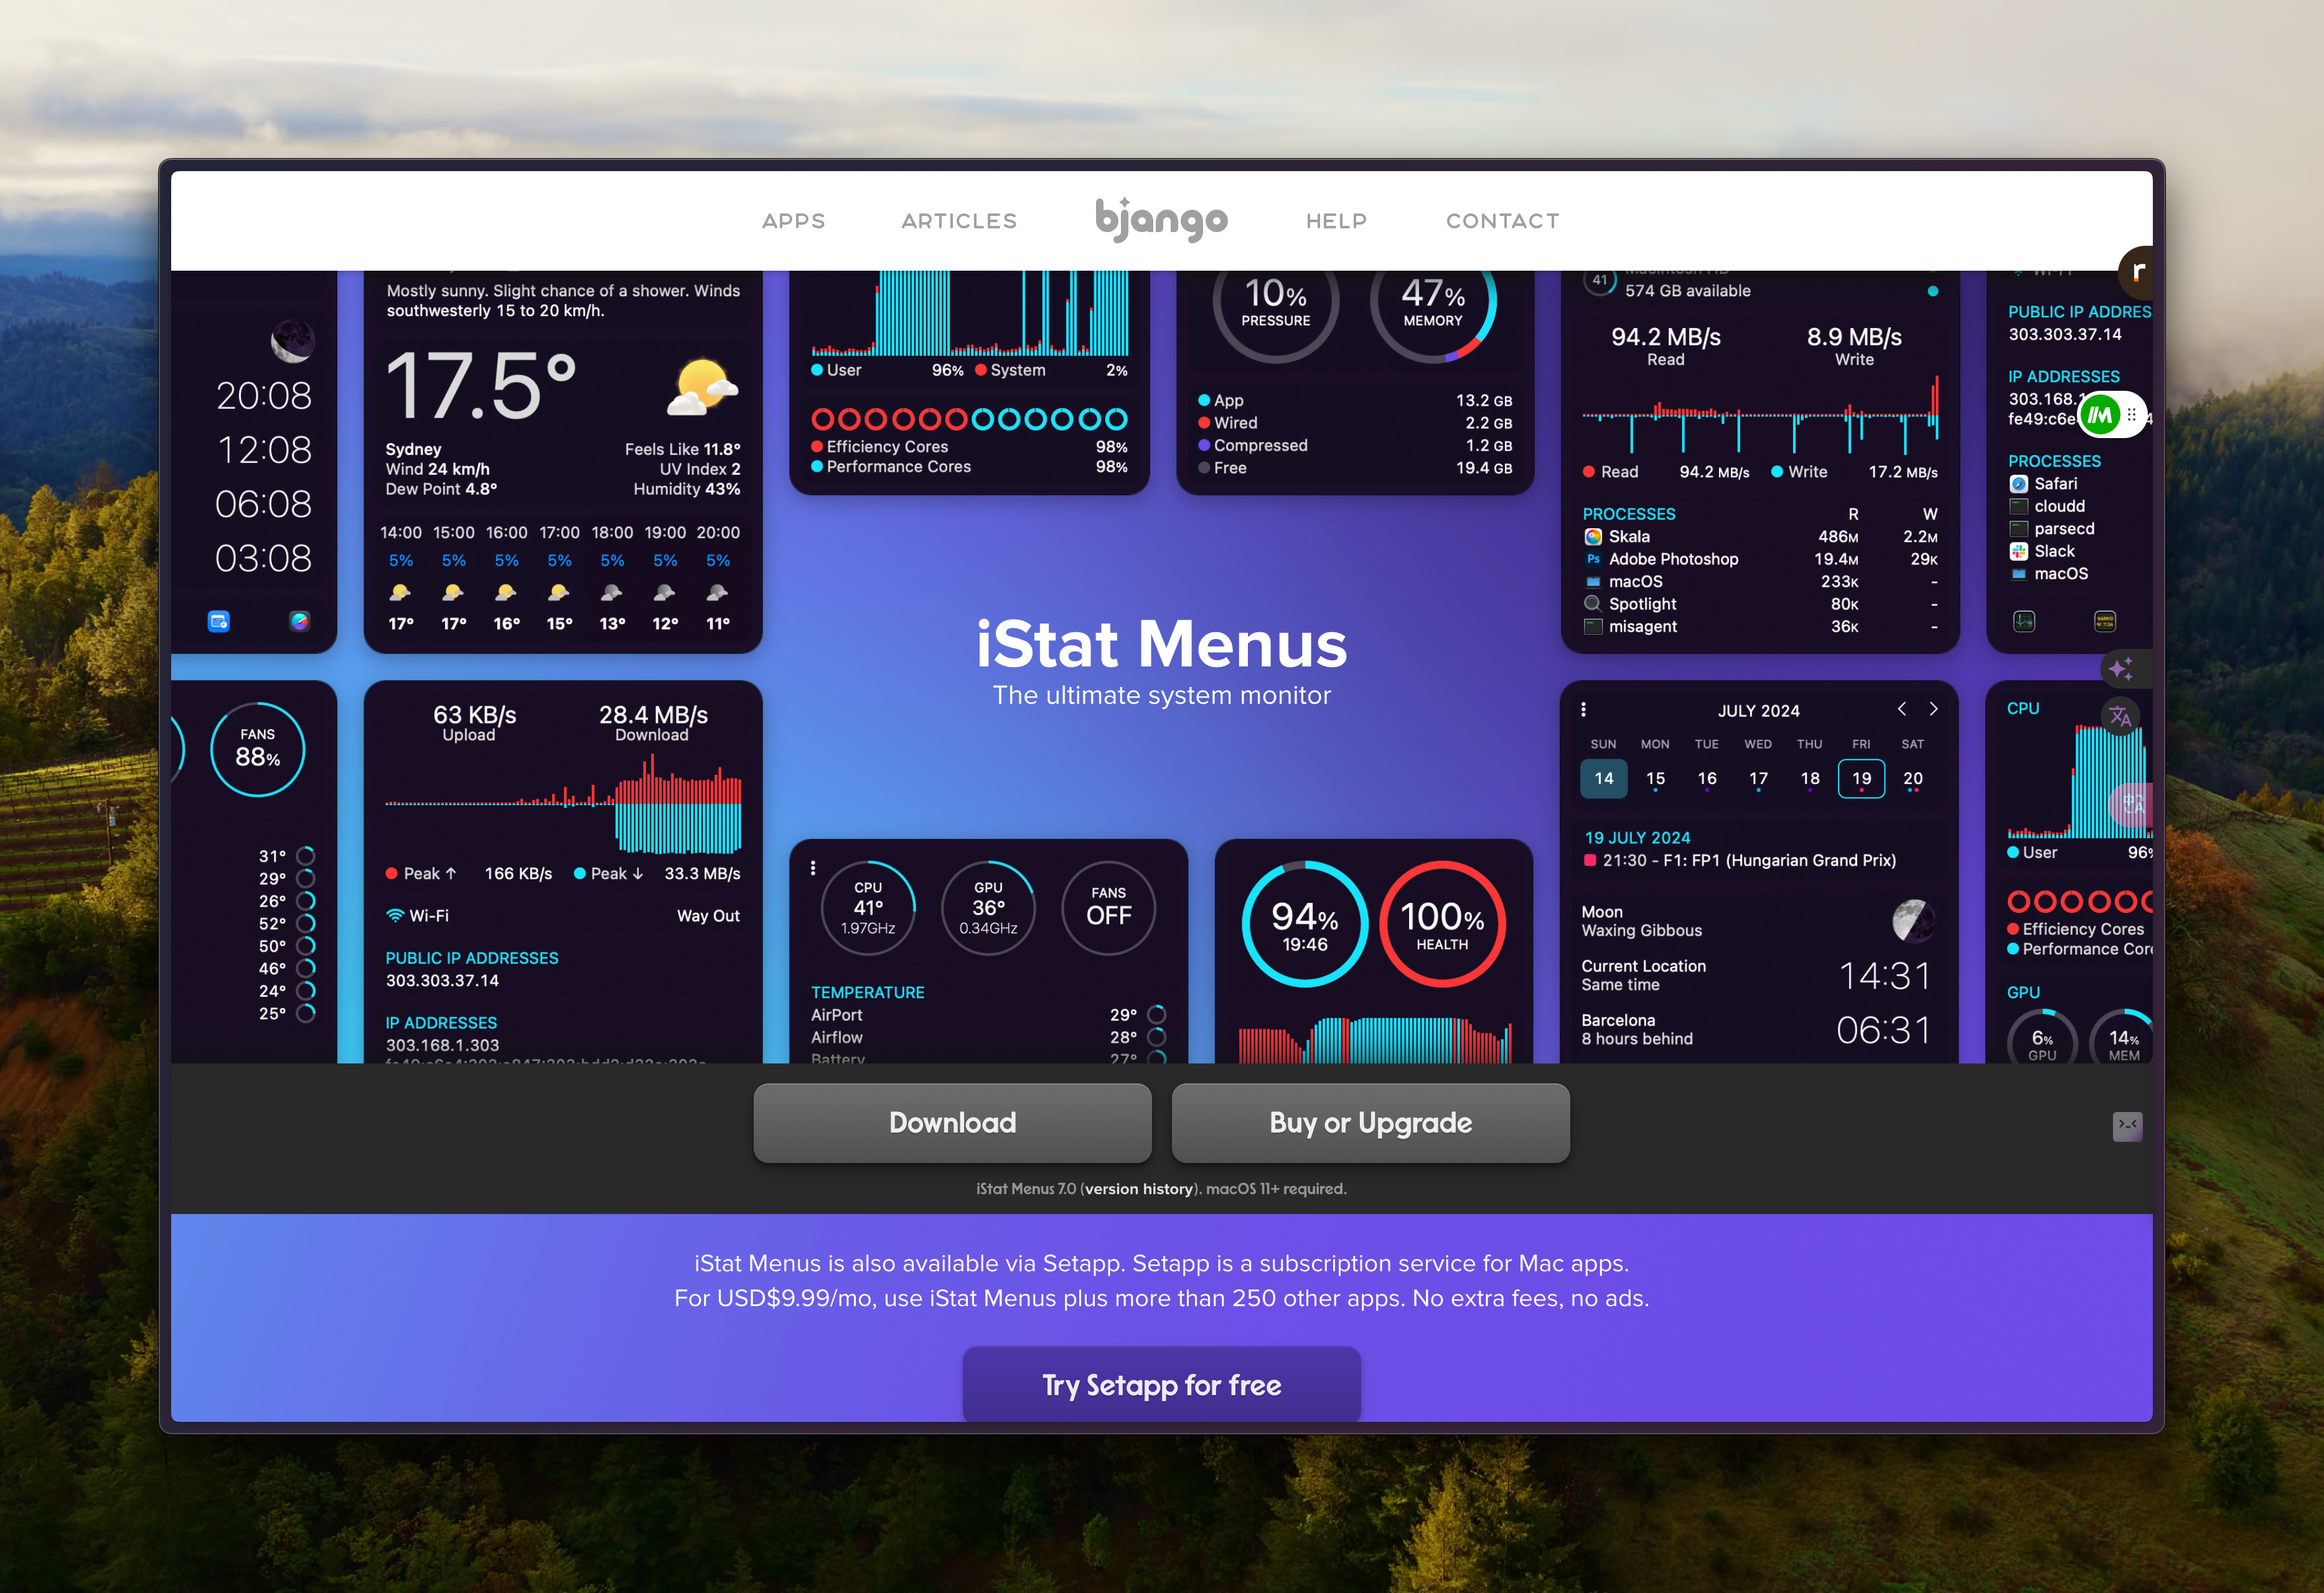The height and width of the screenshot is (1593, 2324).
Task: Click the Compressed memory row
Action: 1355,445
